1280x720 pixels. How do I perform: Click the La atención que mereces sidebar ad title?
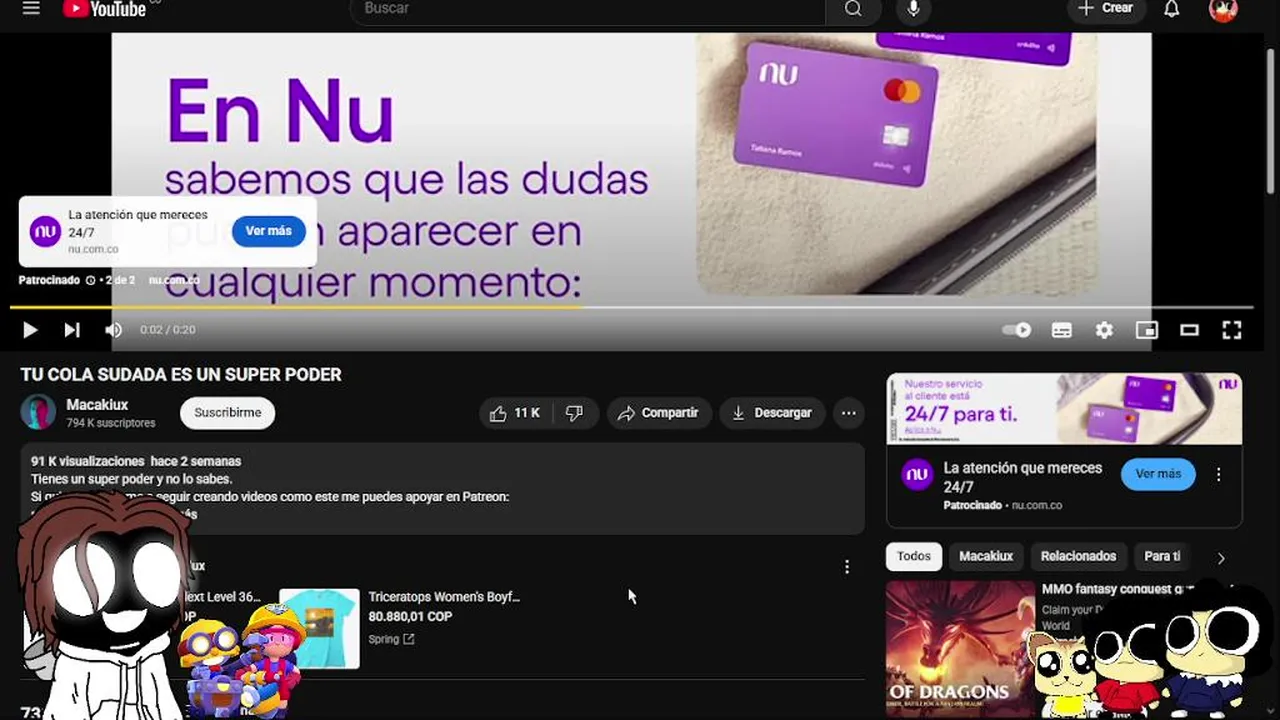click(x=1023, y=477)
